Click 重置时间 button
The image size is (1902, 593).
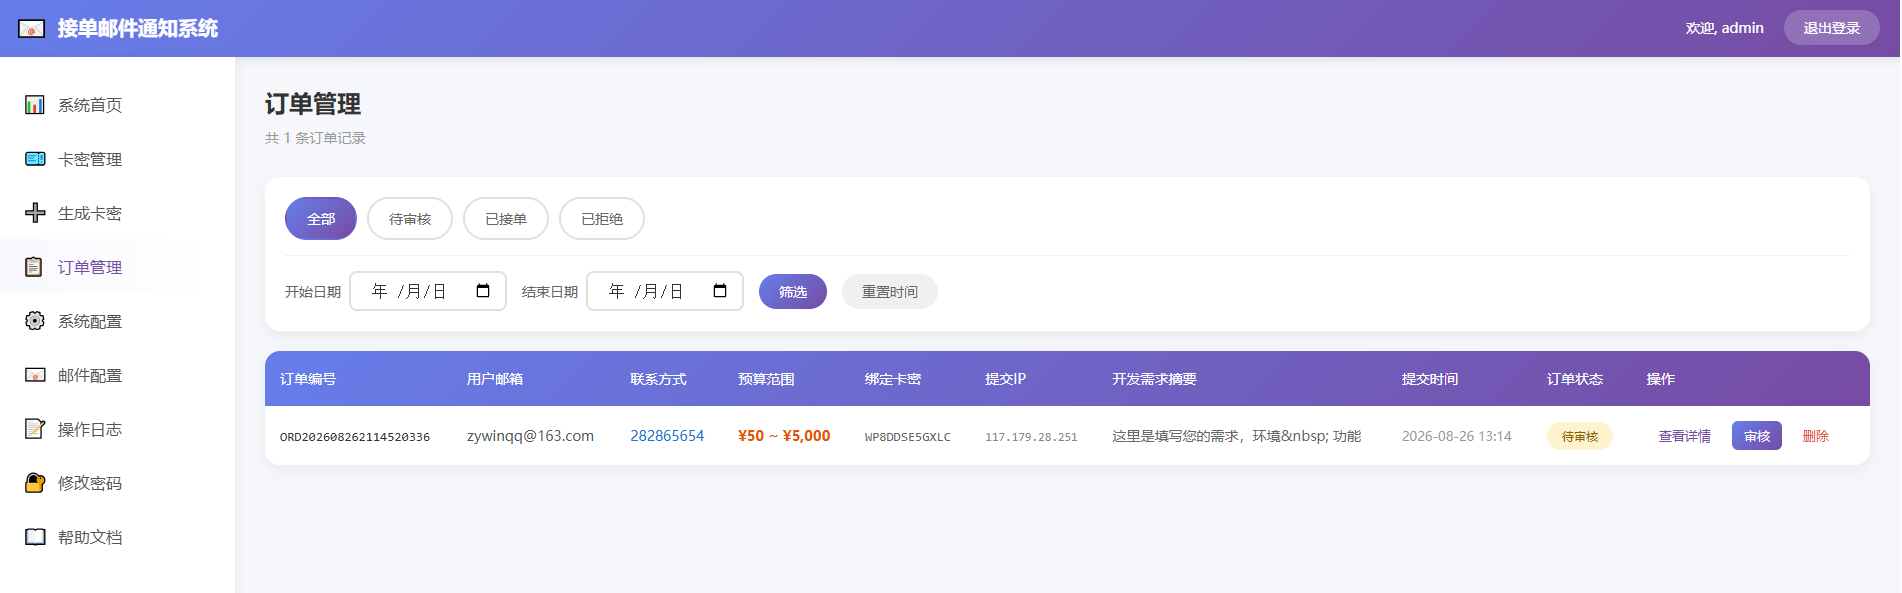[x=890, y=292]
